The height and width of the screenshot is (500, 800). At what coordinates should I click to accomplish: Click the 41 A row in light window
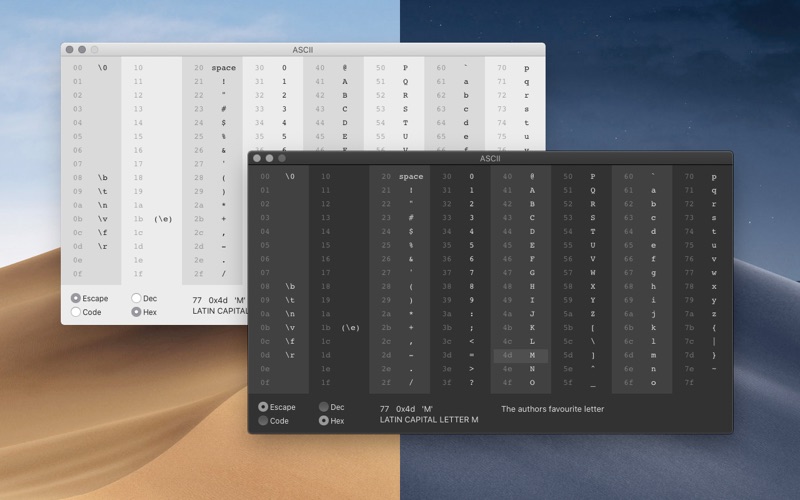[x=333, y=82]
